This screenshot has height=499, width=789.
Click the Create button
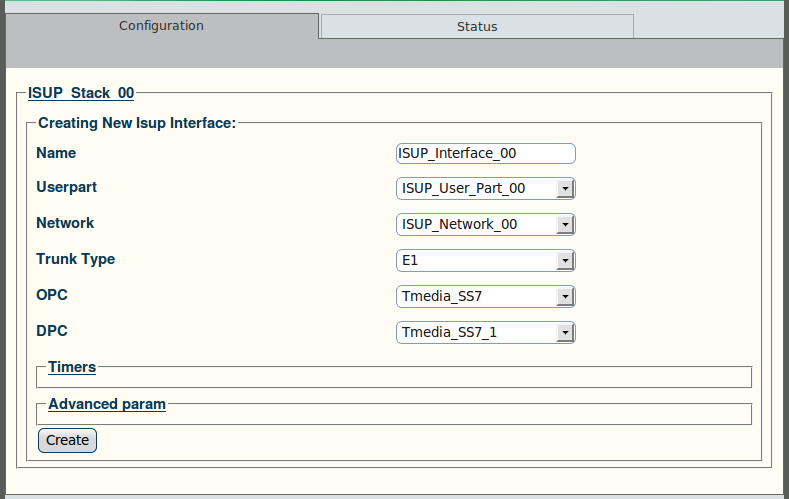pos(67,440)
